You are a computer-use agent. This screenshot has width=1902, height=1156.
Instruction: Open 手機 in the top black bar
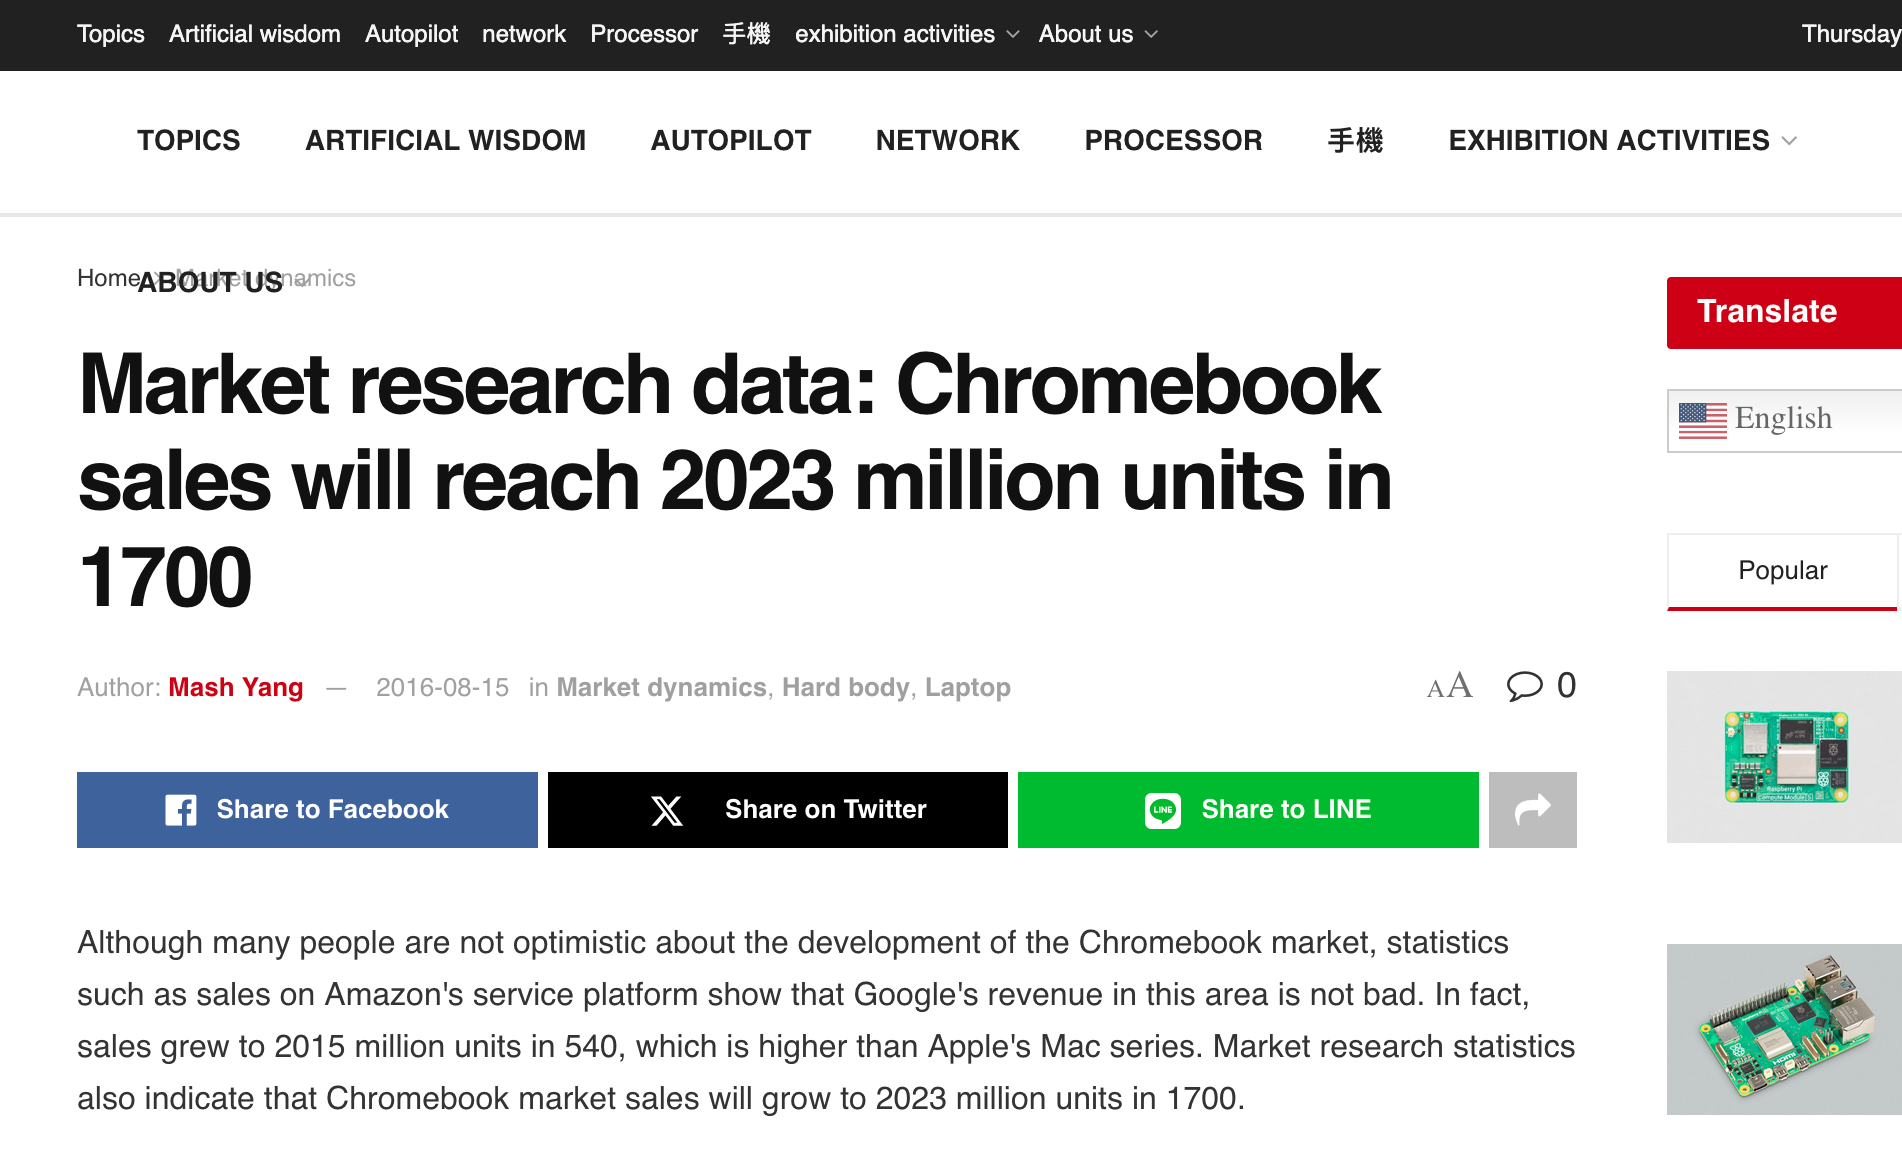pos(747,34)
